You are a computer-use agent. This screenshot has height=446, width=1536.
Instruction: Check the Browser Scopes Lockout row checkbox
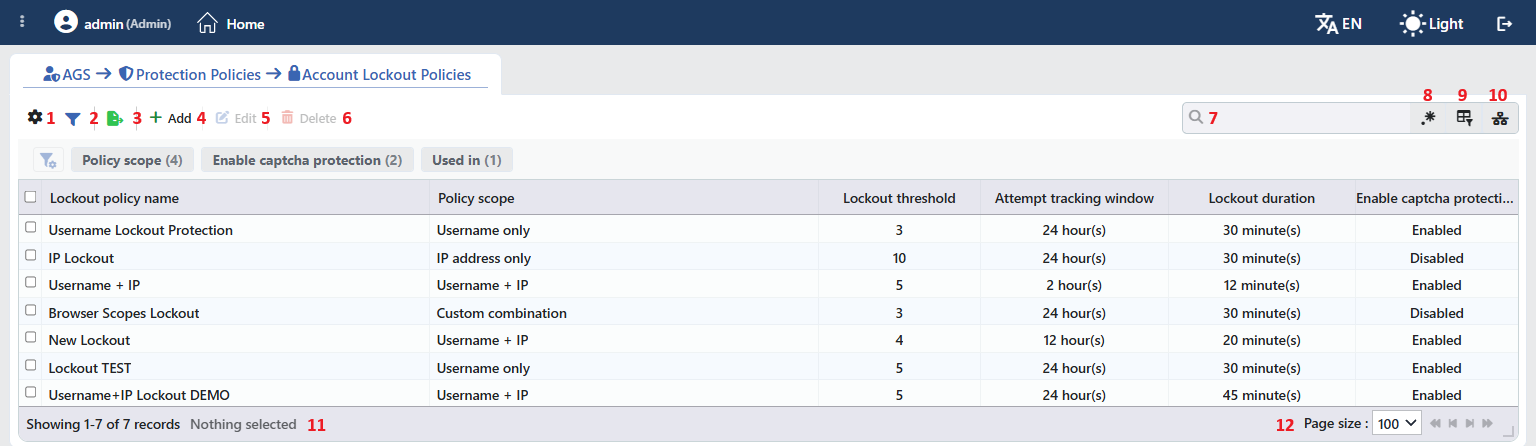click(31, 311)
